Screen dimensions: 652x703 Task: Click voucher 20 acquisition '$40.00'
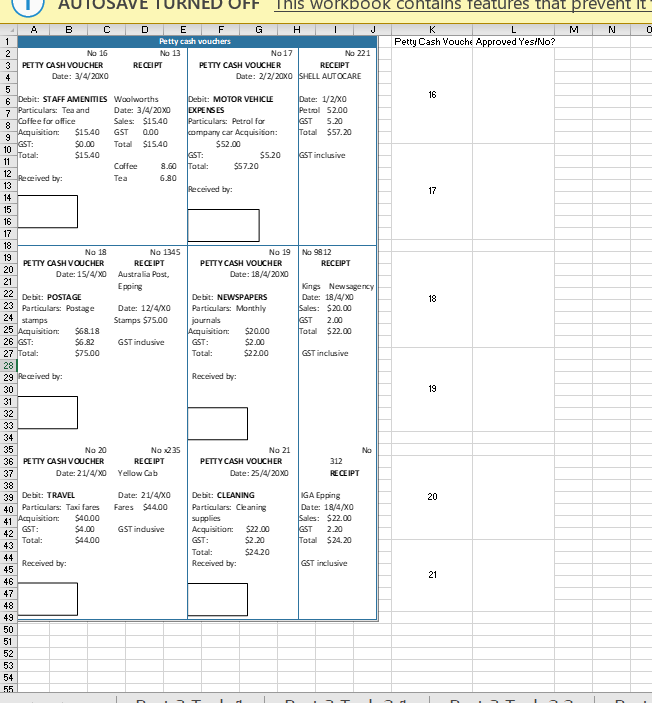[x=87, y=518]
